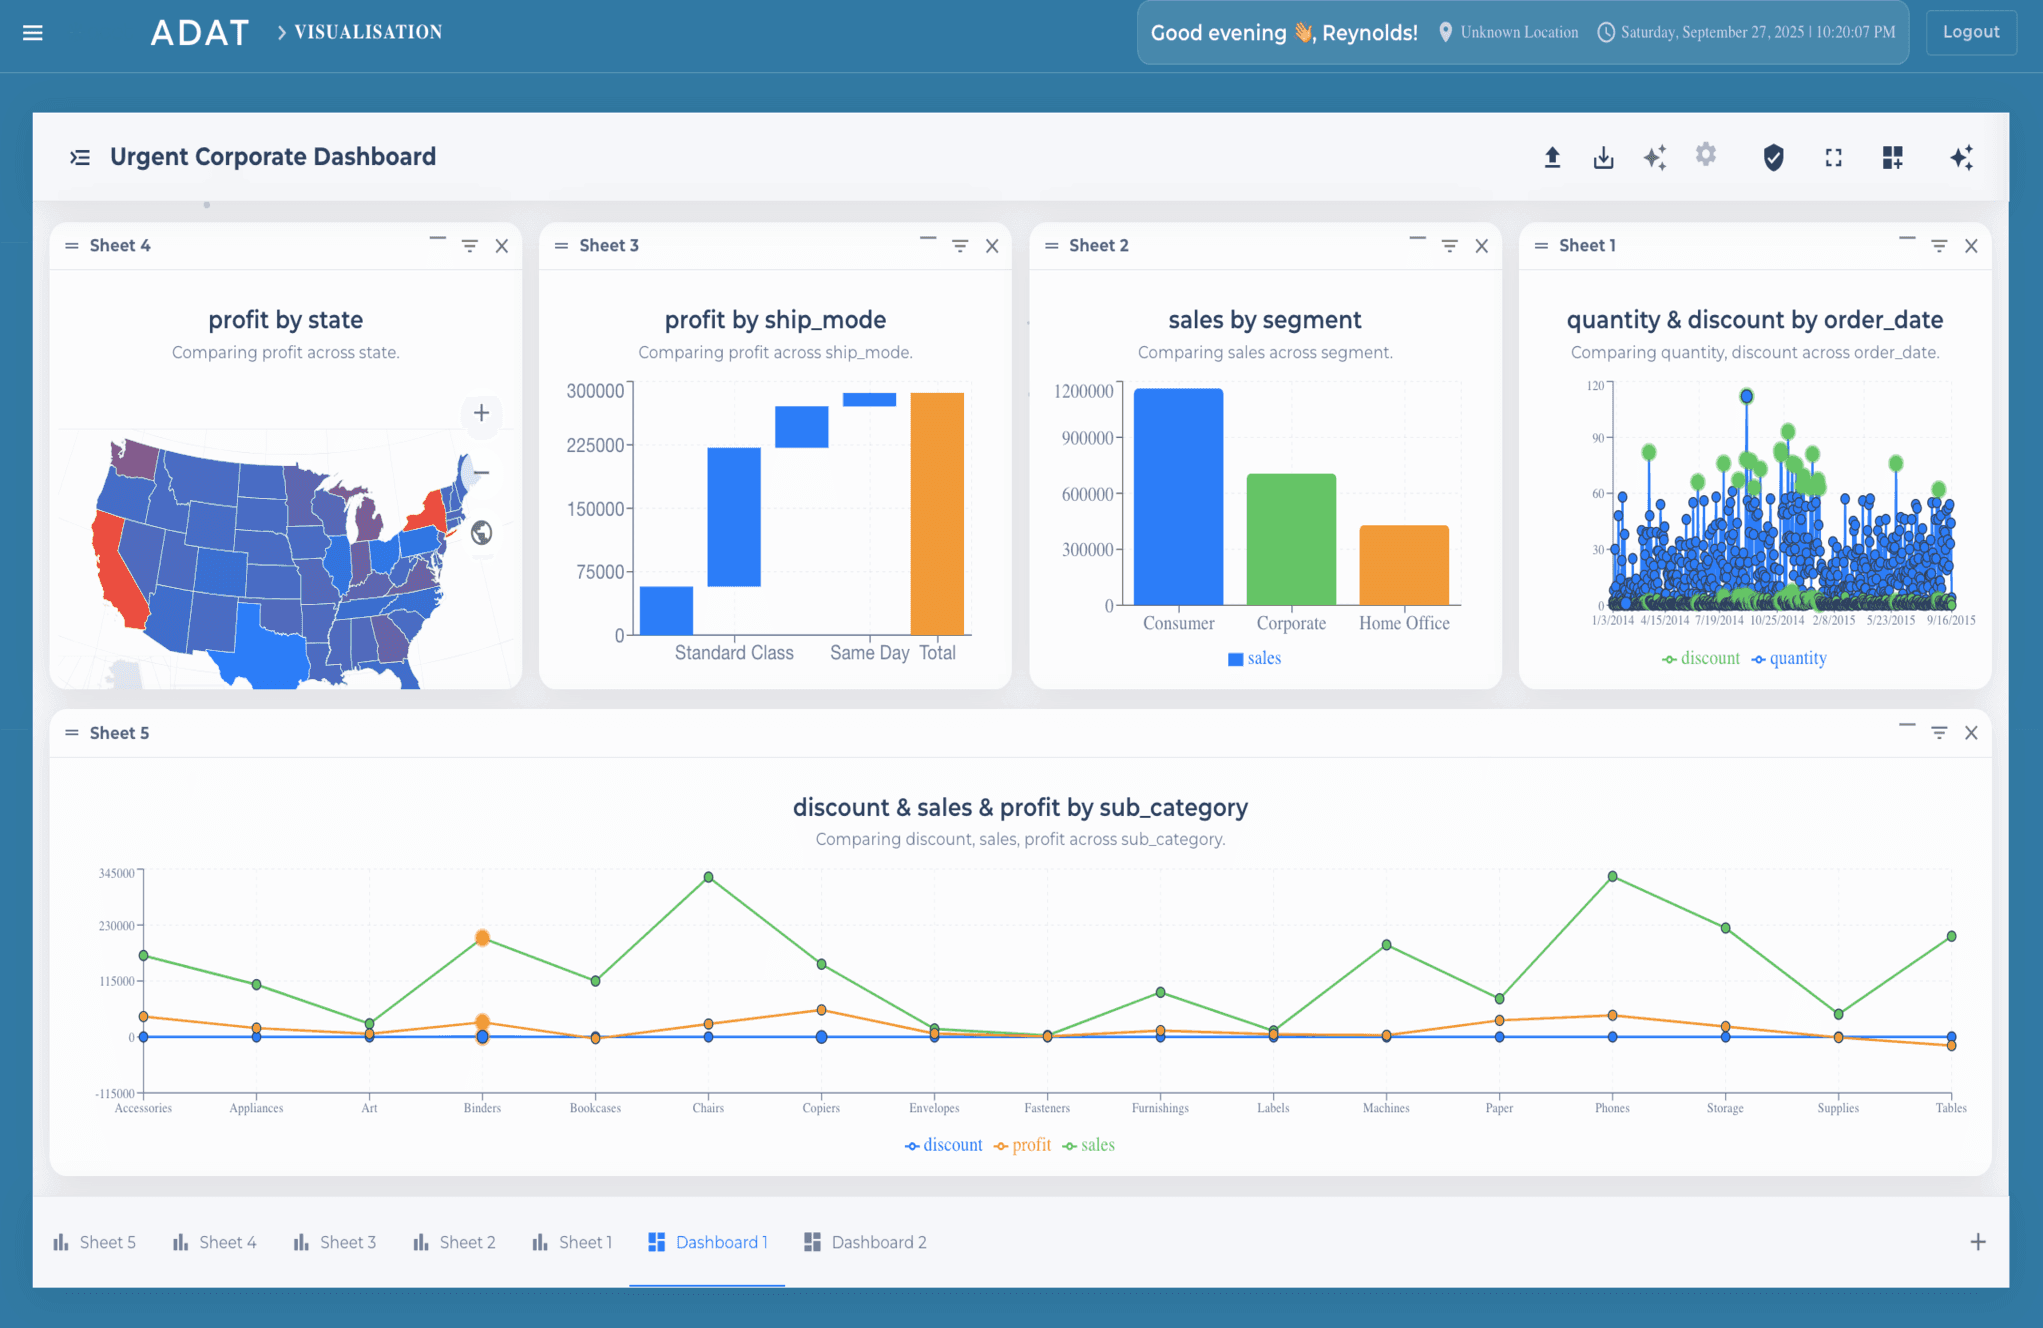Click the rightmost sparkle icon in toolbar
2043x1328 pixels.
click(x=1961, y=157)
